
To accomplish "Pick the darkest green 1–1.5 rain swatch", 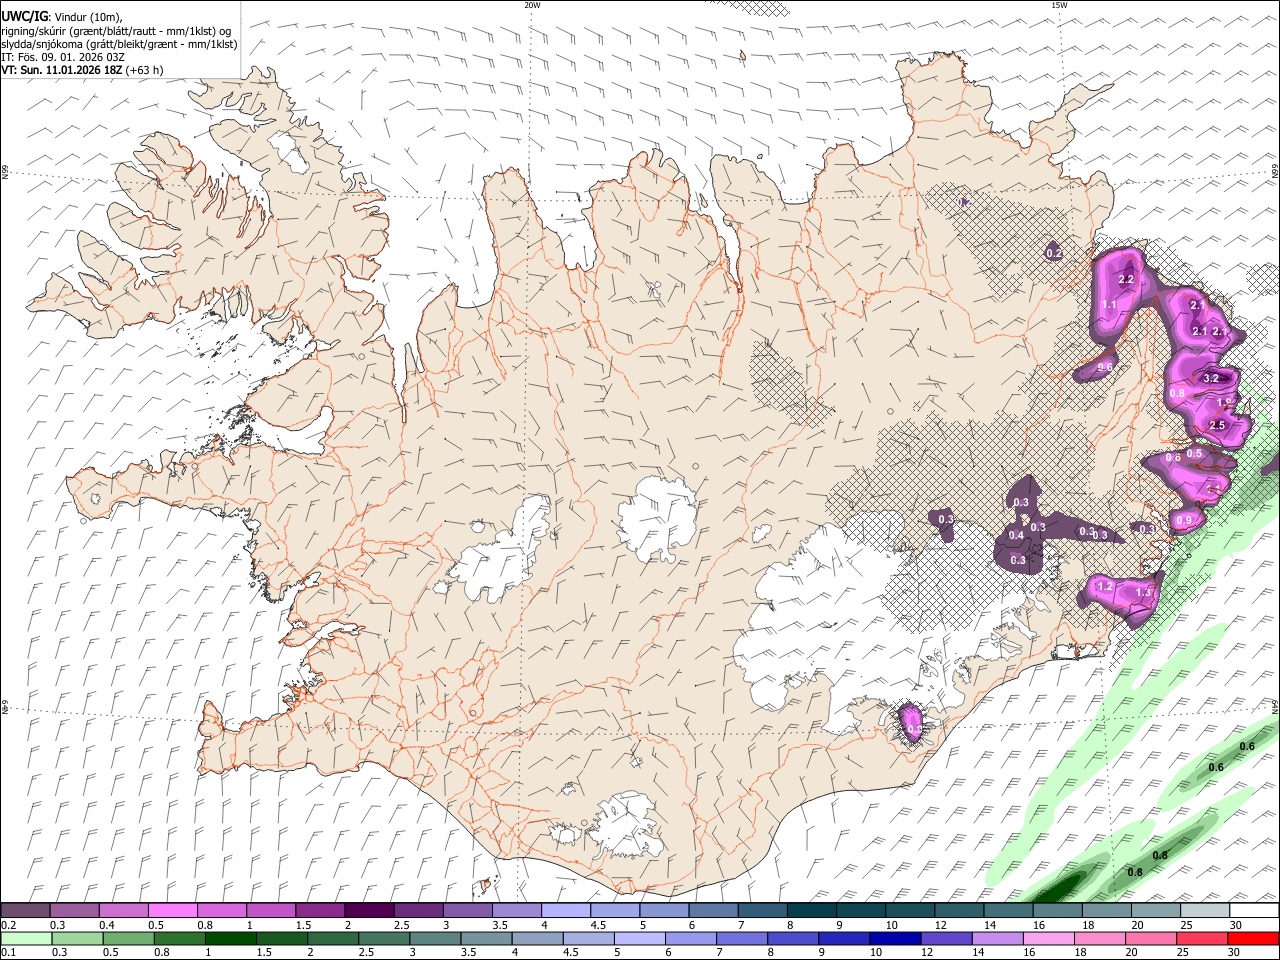I will (230, 938).
